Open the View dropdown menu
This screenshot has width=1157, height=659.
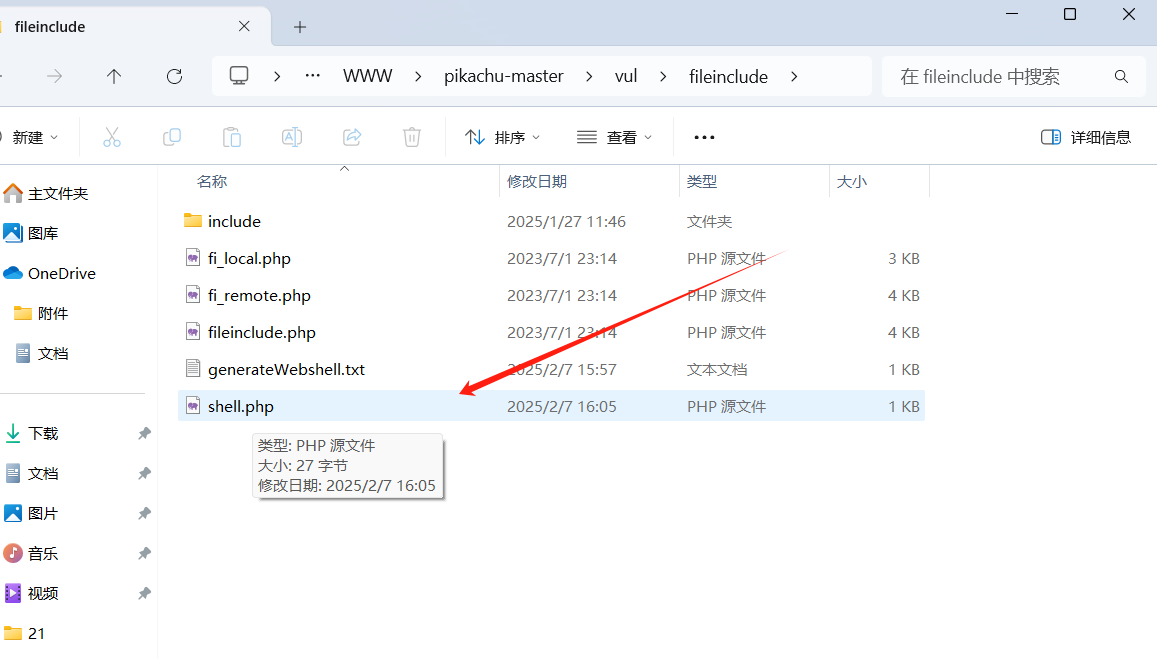click(615, 137)
